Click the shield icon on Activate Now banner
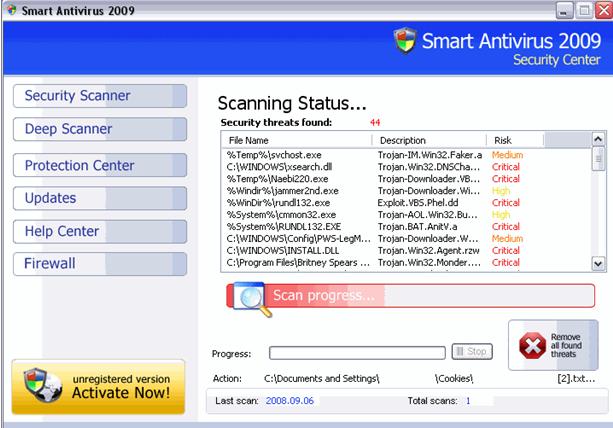Screen dimensions: 613x428 [42, 385]
